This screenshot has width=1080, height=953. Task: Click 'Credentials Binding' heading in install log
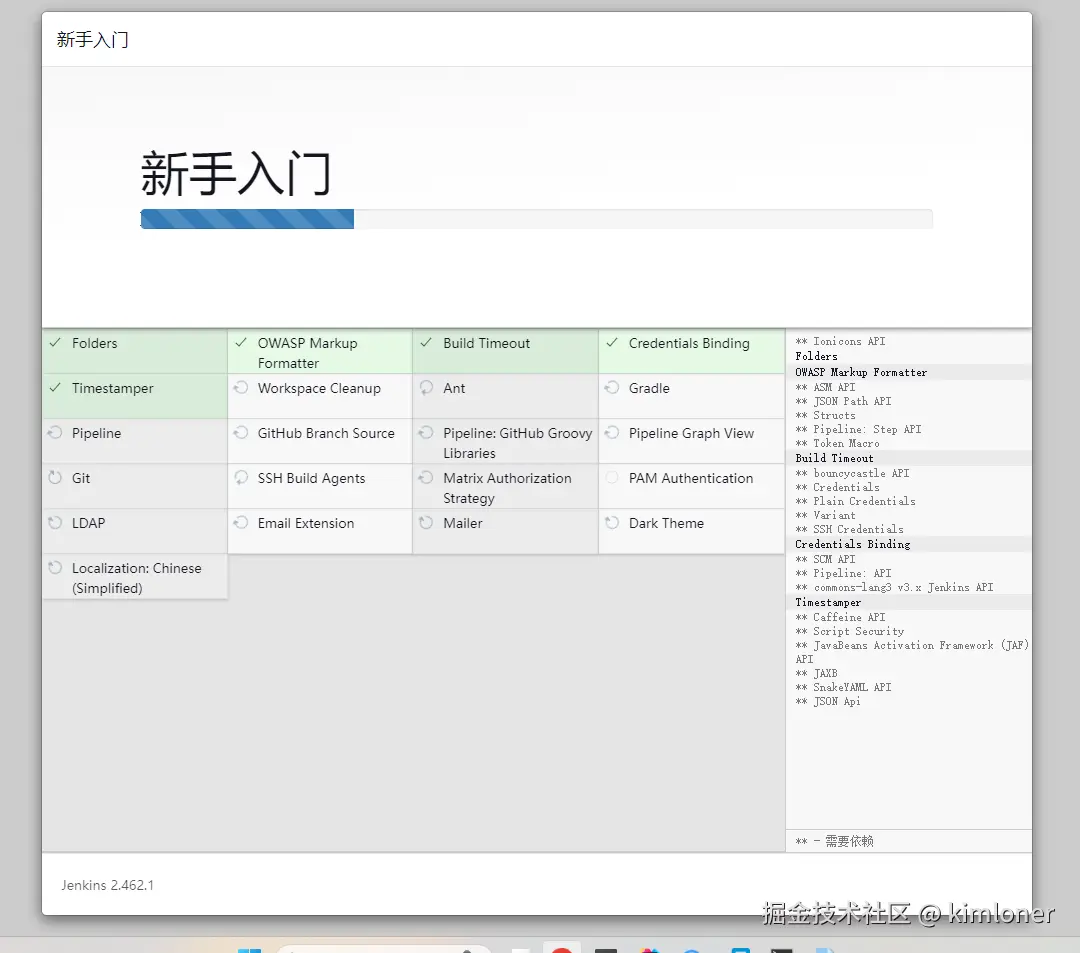(853, 545)
